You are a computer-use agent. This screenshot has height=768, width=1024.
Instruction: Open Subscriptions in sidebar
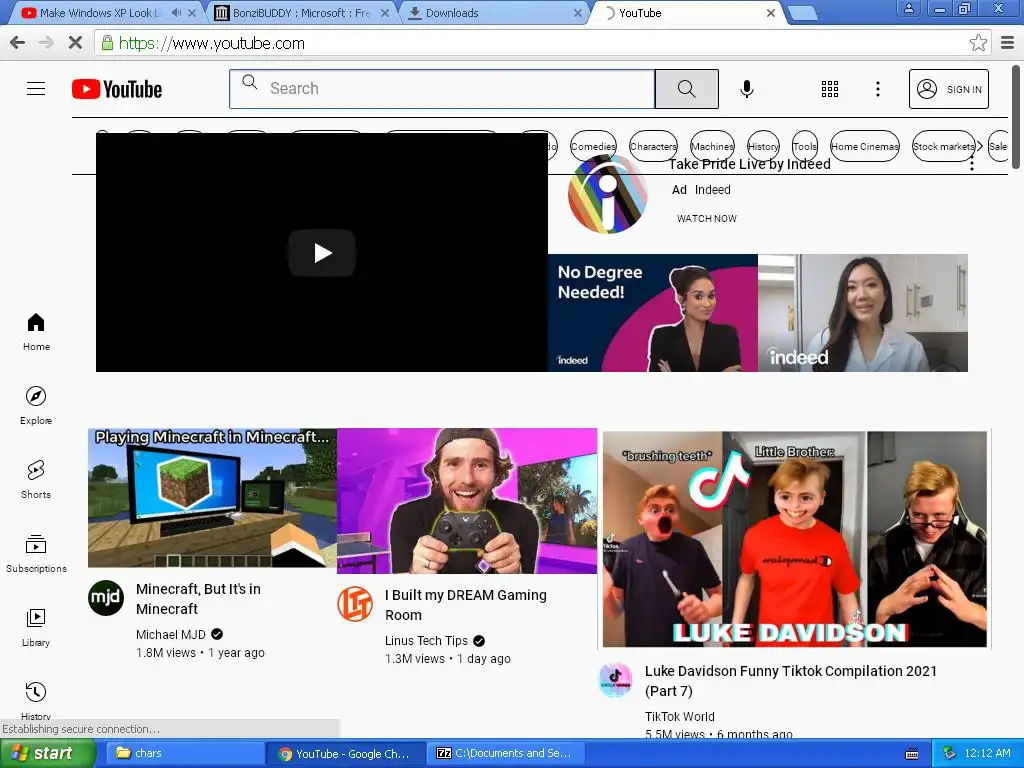click(x=36, y=554)
